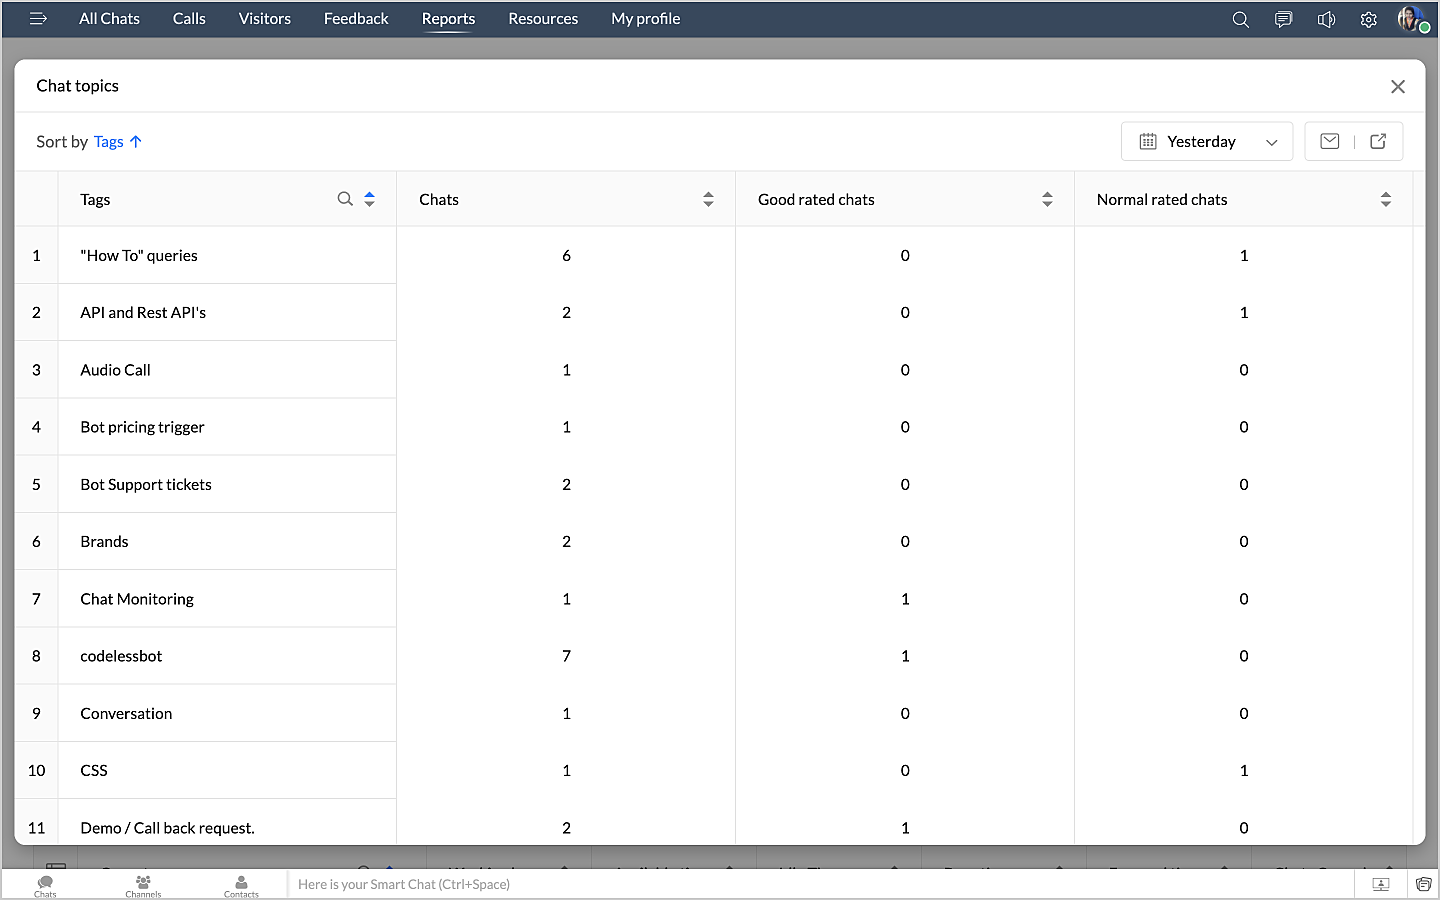Export the chat topics report
1440x900 pixels.
1378,141
